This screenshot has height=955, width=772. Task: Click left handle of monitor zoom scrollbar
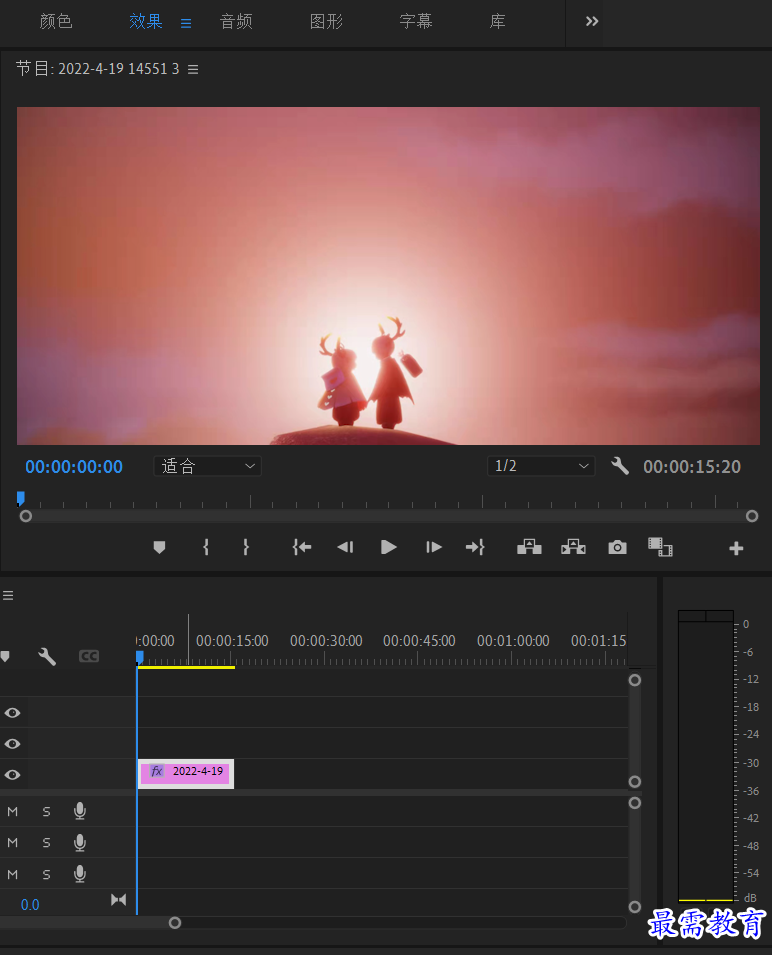(26, 516)
